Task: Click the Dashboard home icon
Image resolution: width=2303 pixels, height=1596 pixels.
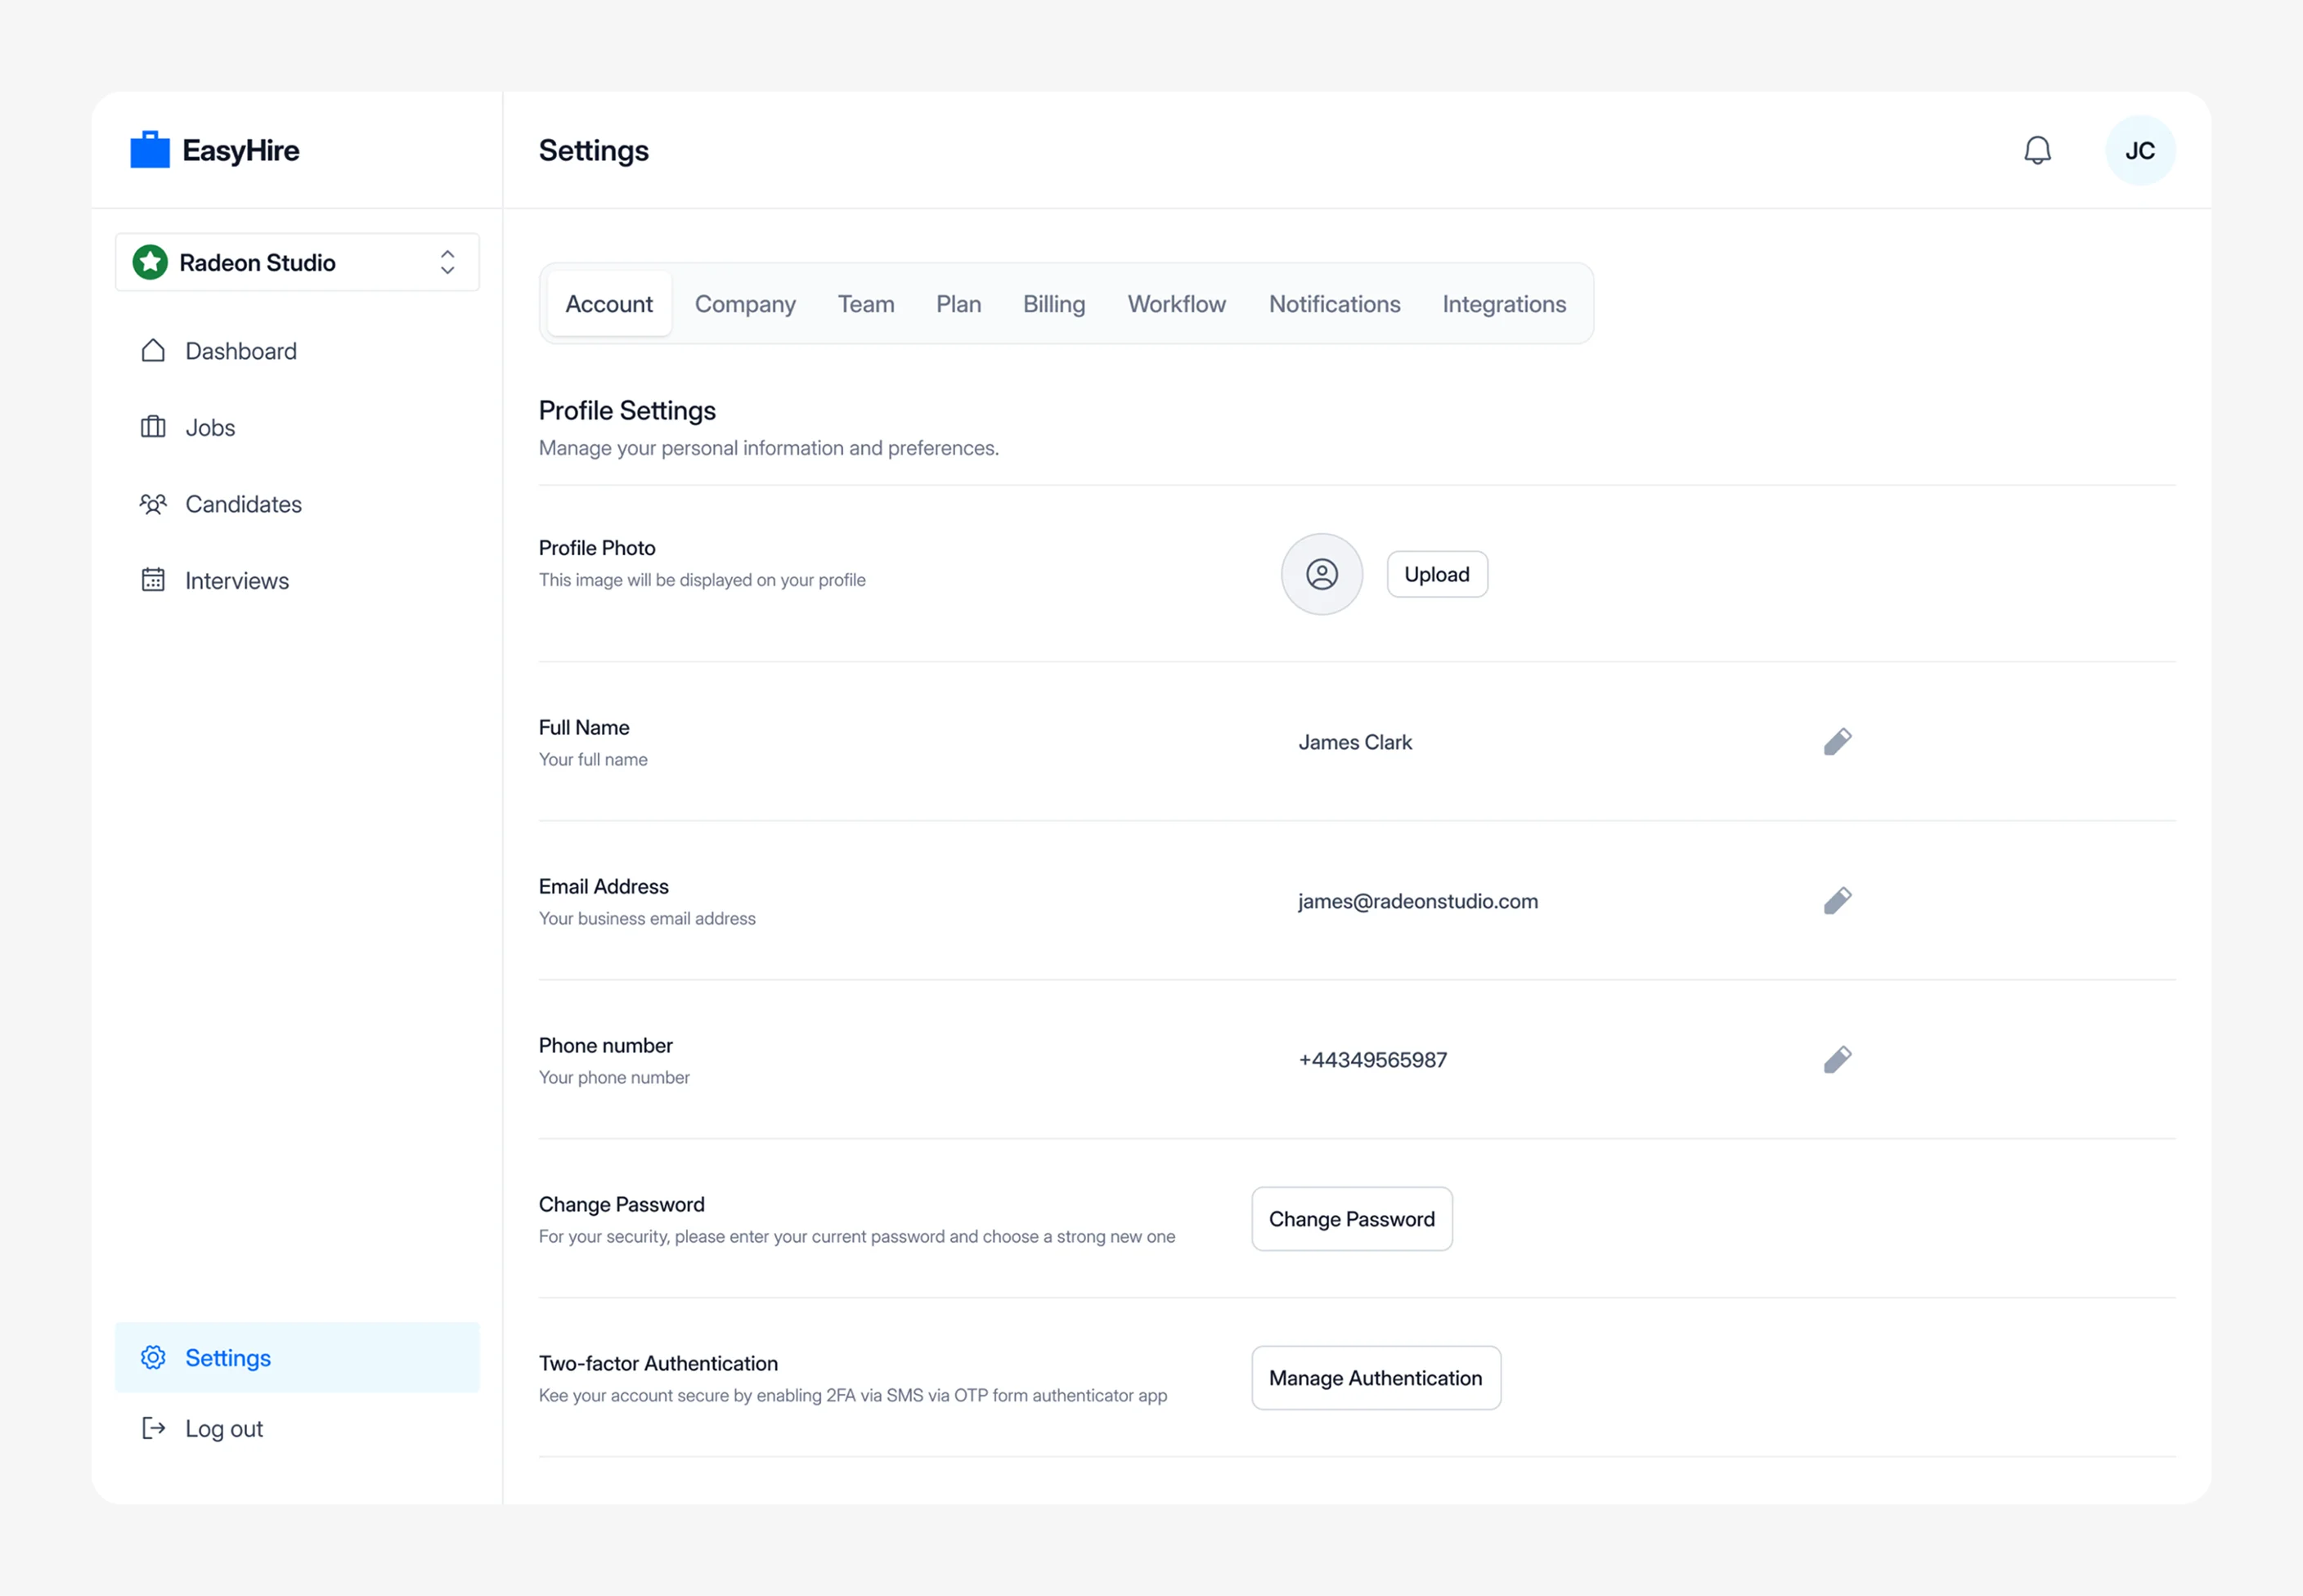Action: [x=153, y=351]
